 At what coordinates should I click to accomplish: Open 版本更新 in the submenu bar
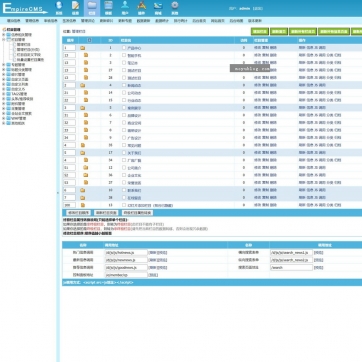pyautogui.click(x=255, y=21)
